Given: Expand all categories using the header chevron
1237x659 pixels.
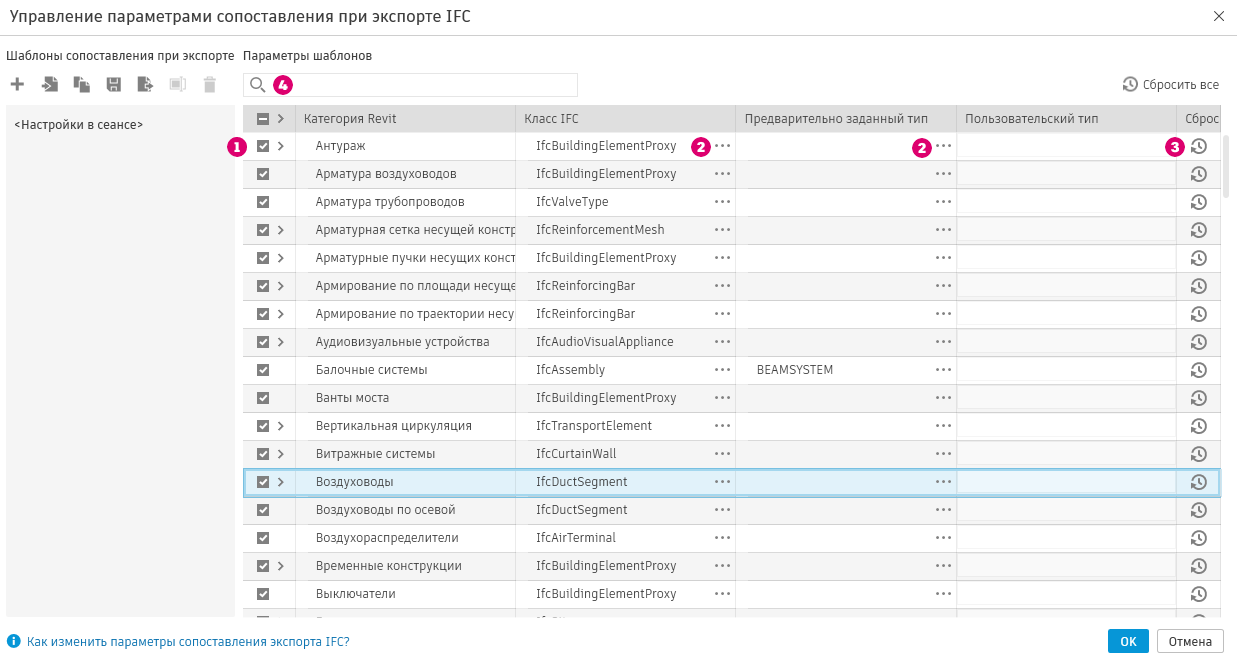Looking at the screenshot, I should (281, 119).
